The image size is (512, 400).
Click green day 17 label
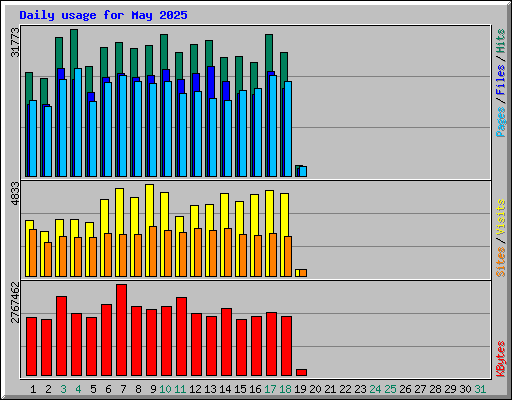pyautogui.click(x=270, y=389)
